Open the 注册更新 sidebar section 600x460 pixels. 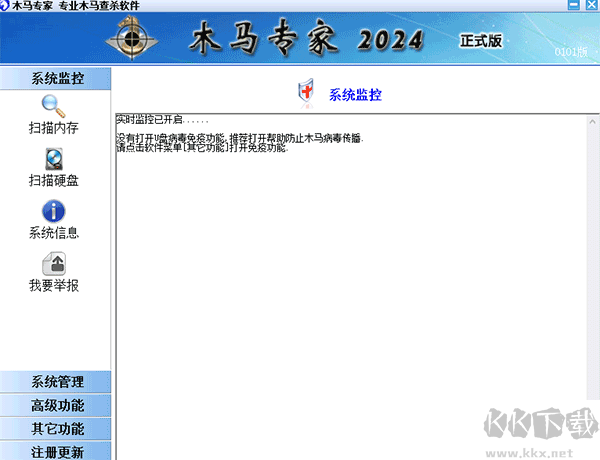tap(56, 452)
